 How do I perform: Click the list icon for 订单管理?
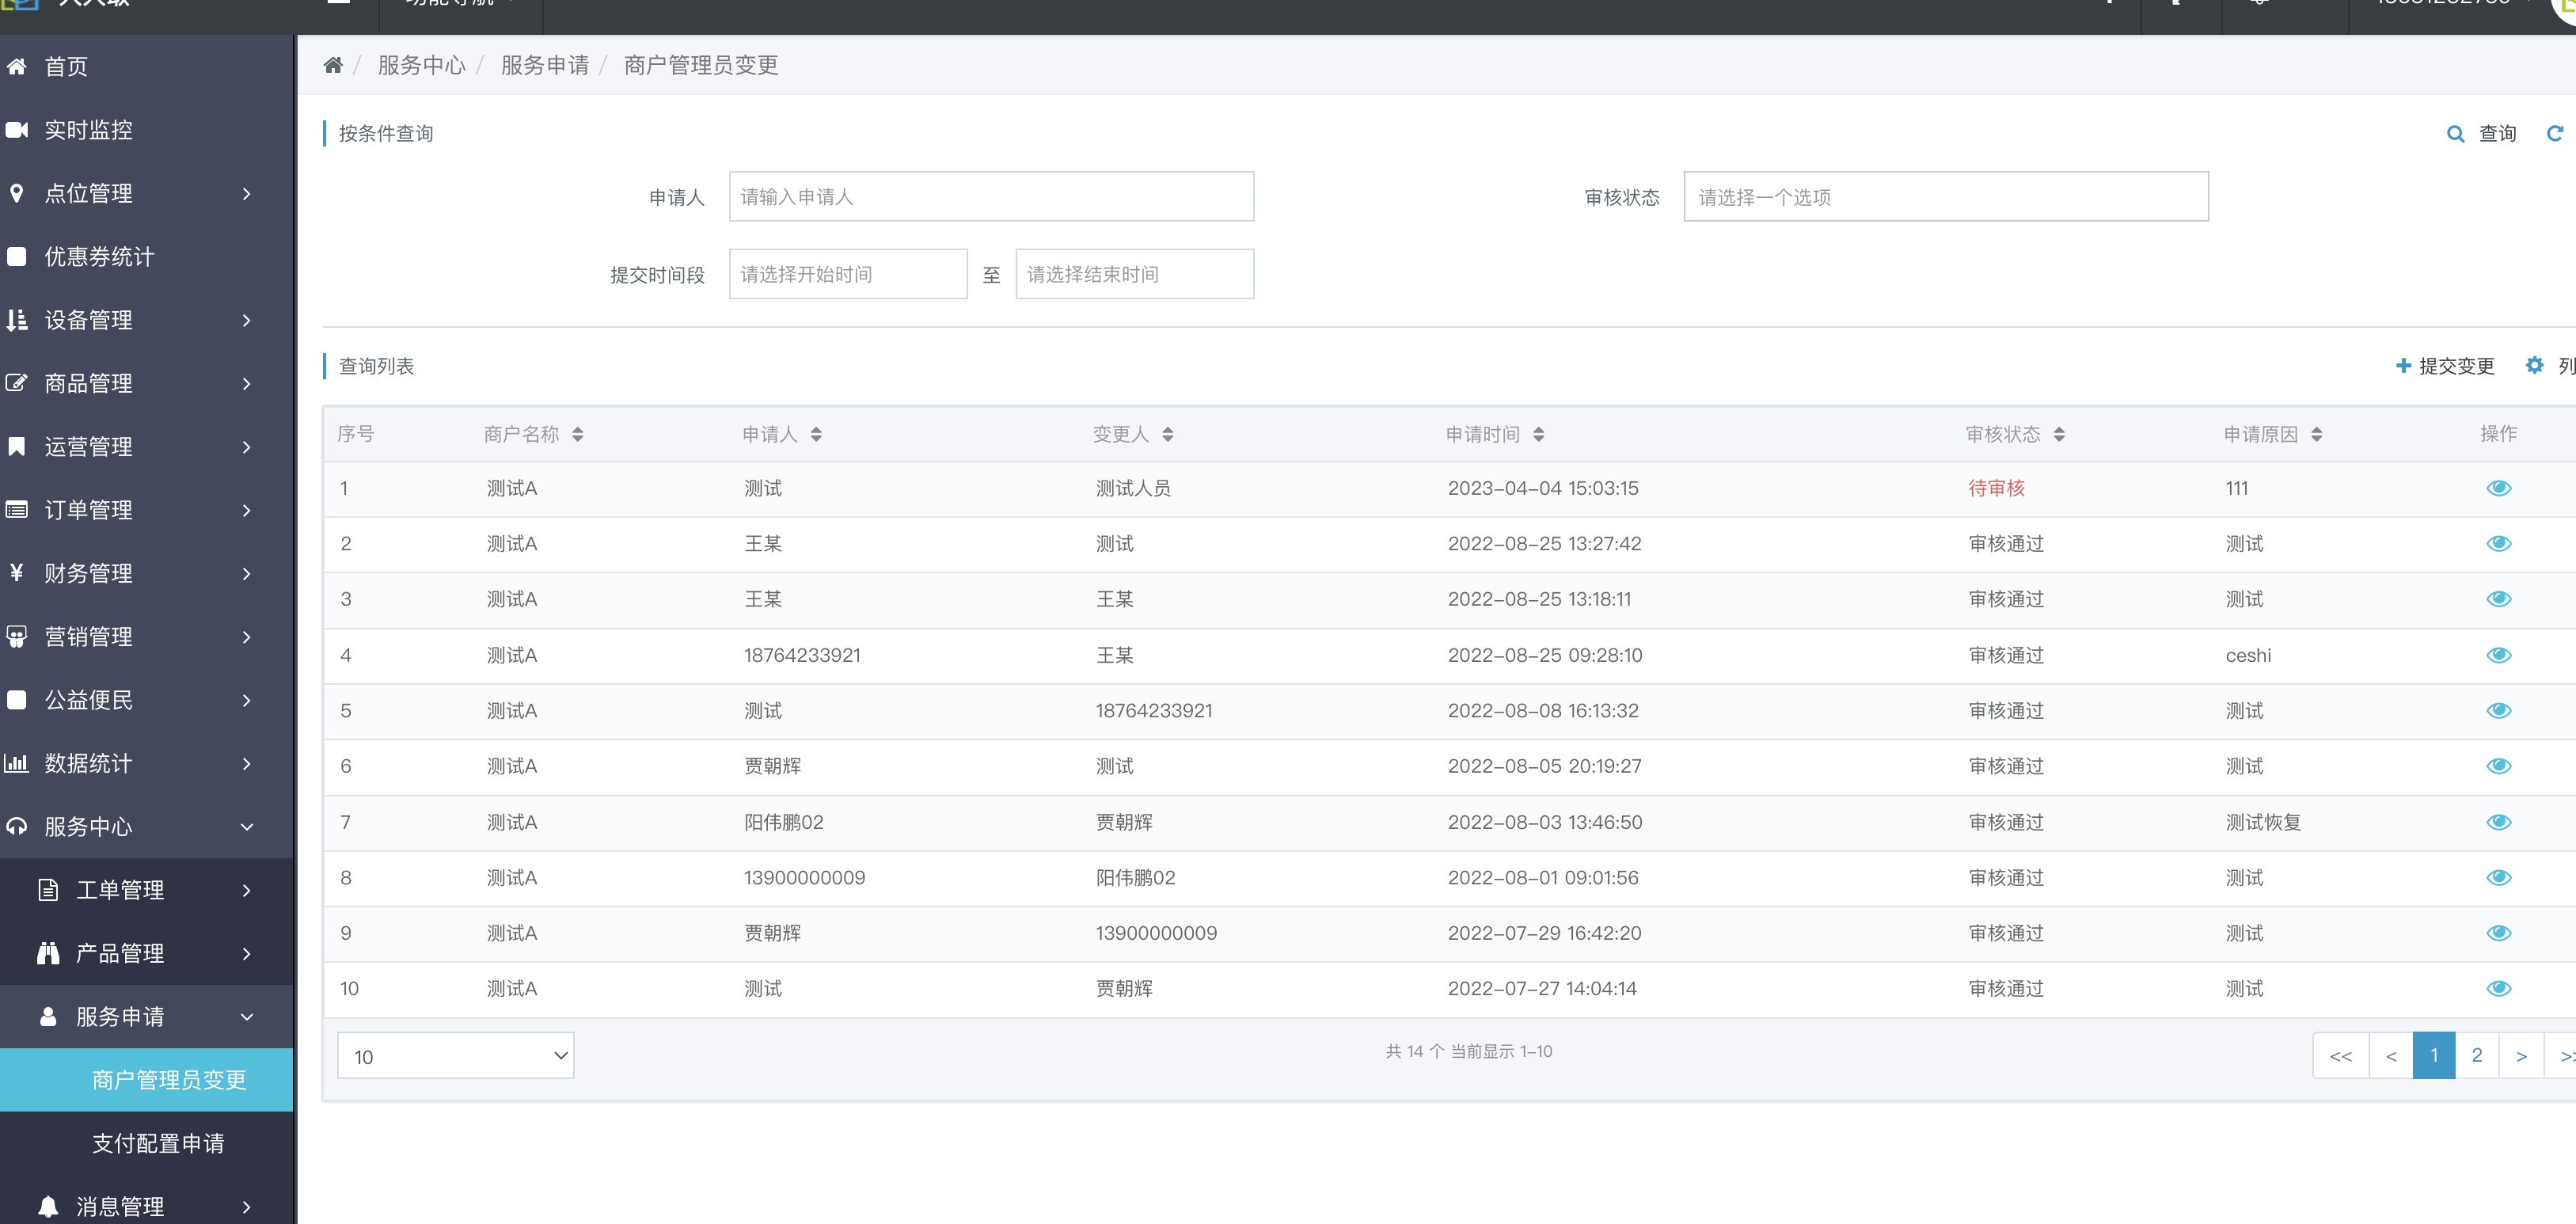point(17,510)
